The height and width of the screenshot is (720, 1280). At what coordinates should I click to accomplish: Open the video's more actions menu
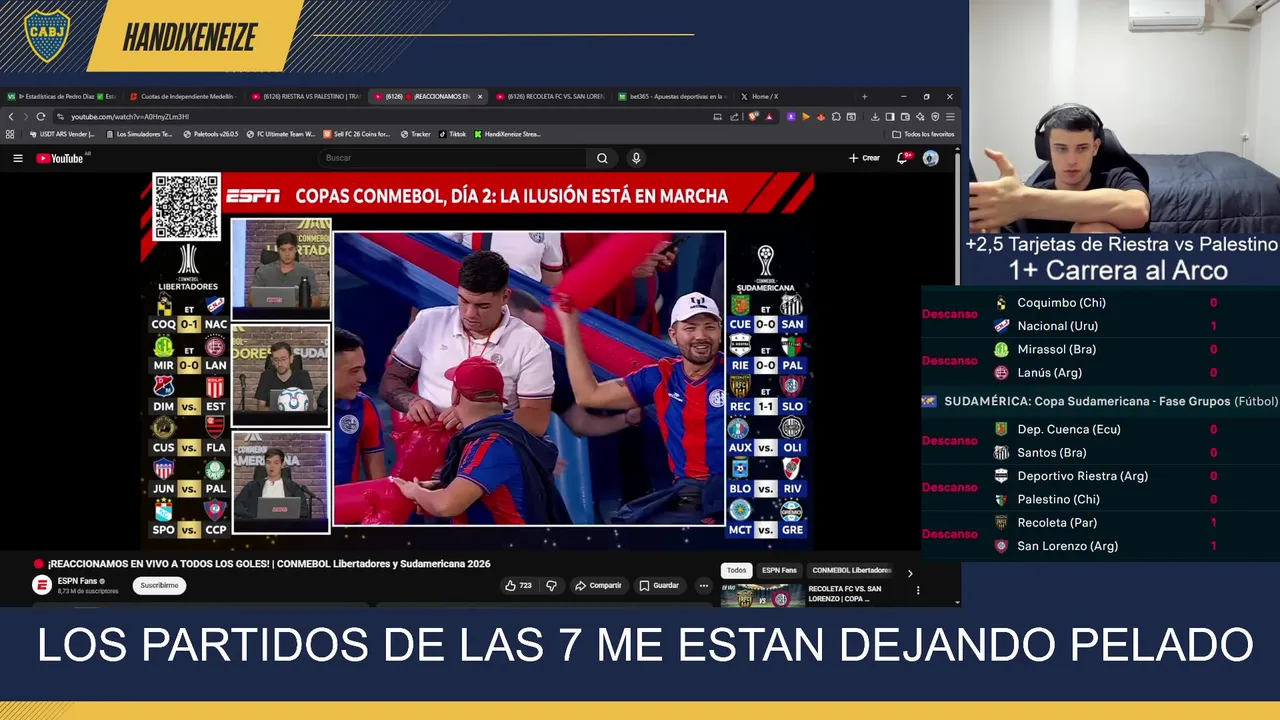click(x=704, y=586)
